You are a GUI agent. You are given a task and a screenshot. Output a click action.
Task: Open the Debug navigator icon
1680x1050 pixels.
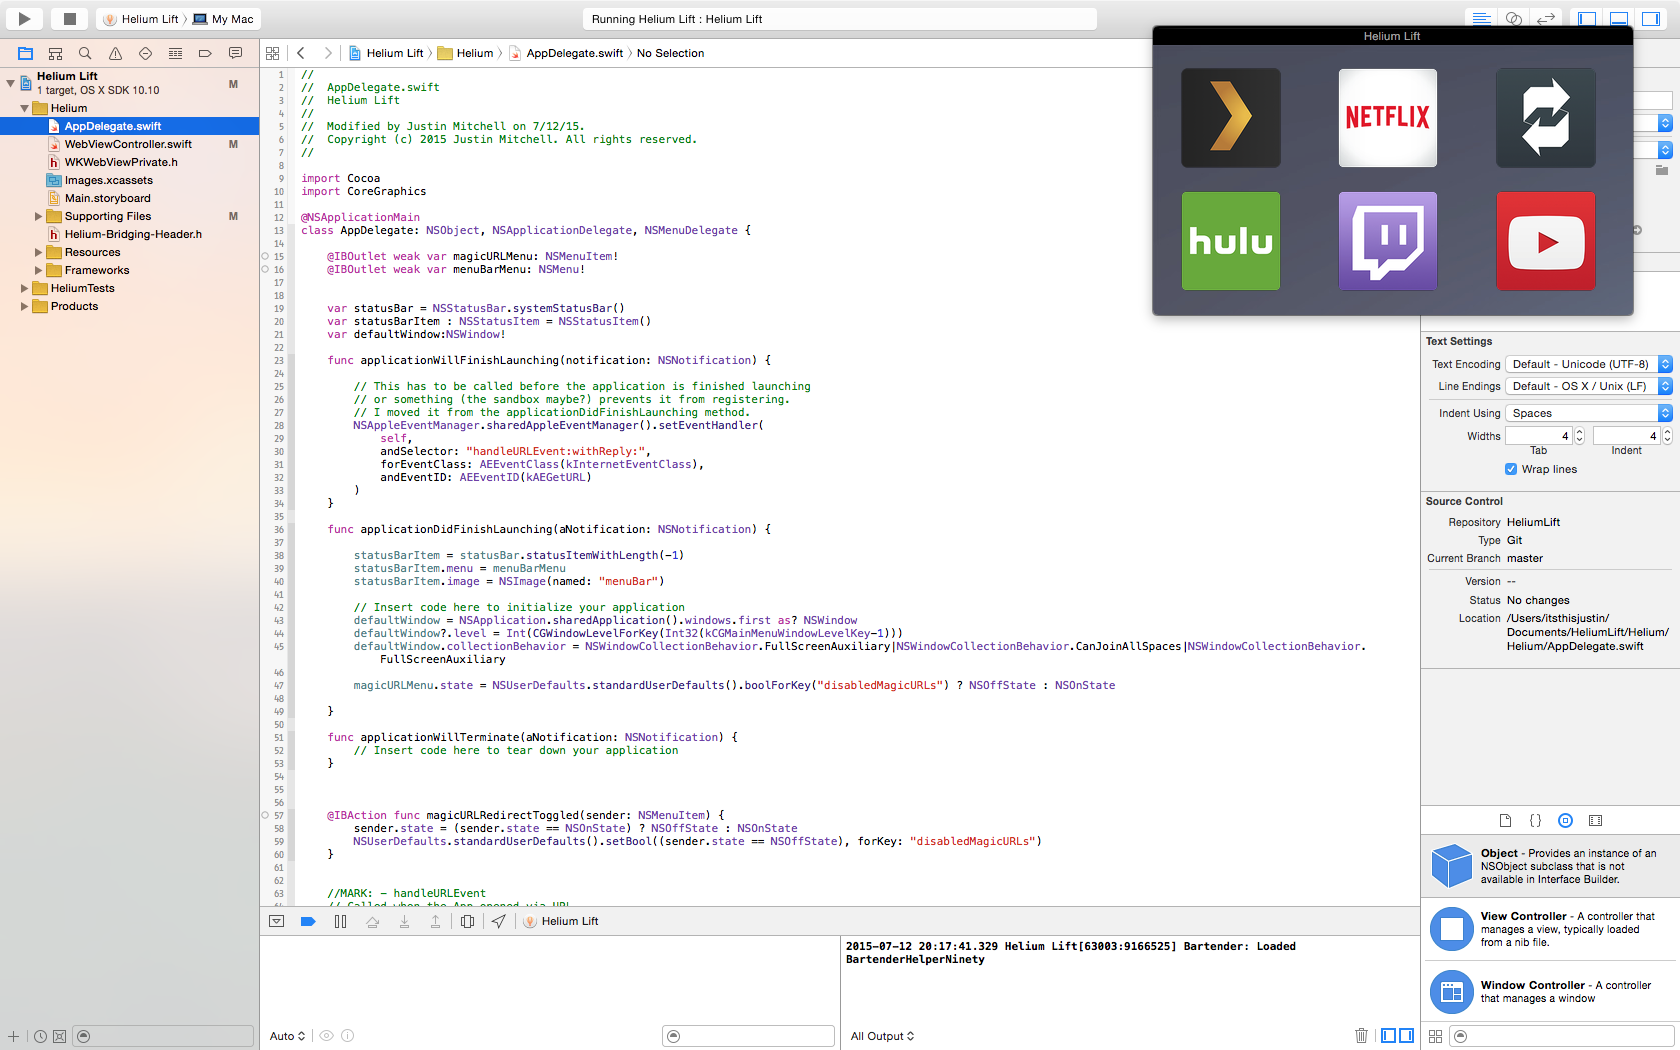click(175, 53)
